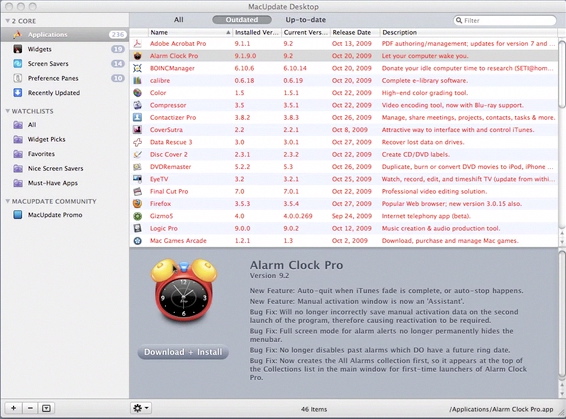
Task: Open the Favorites watchlist folder icon
Action: click(18, 154)
